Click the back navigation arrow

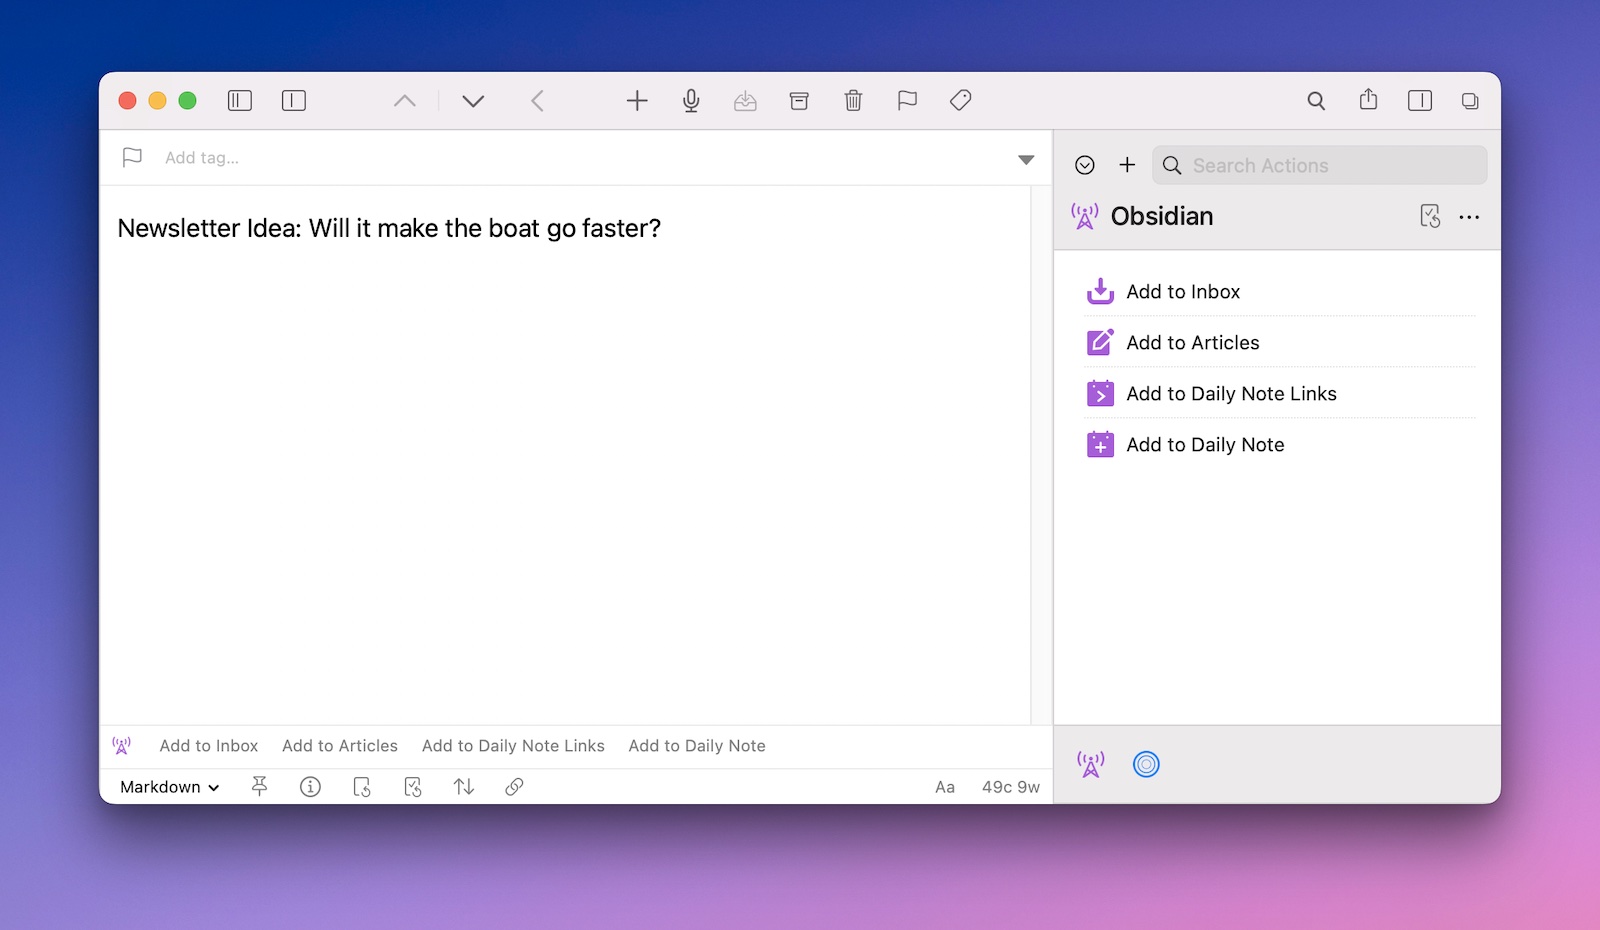click(537, 100)
